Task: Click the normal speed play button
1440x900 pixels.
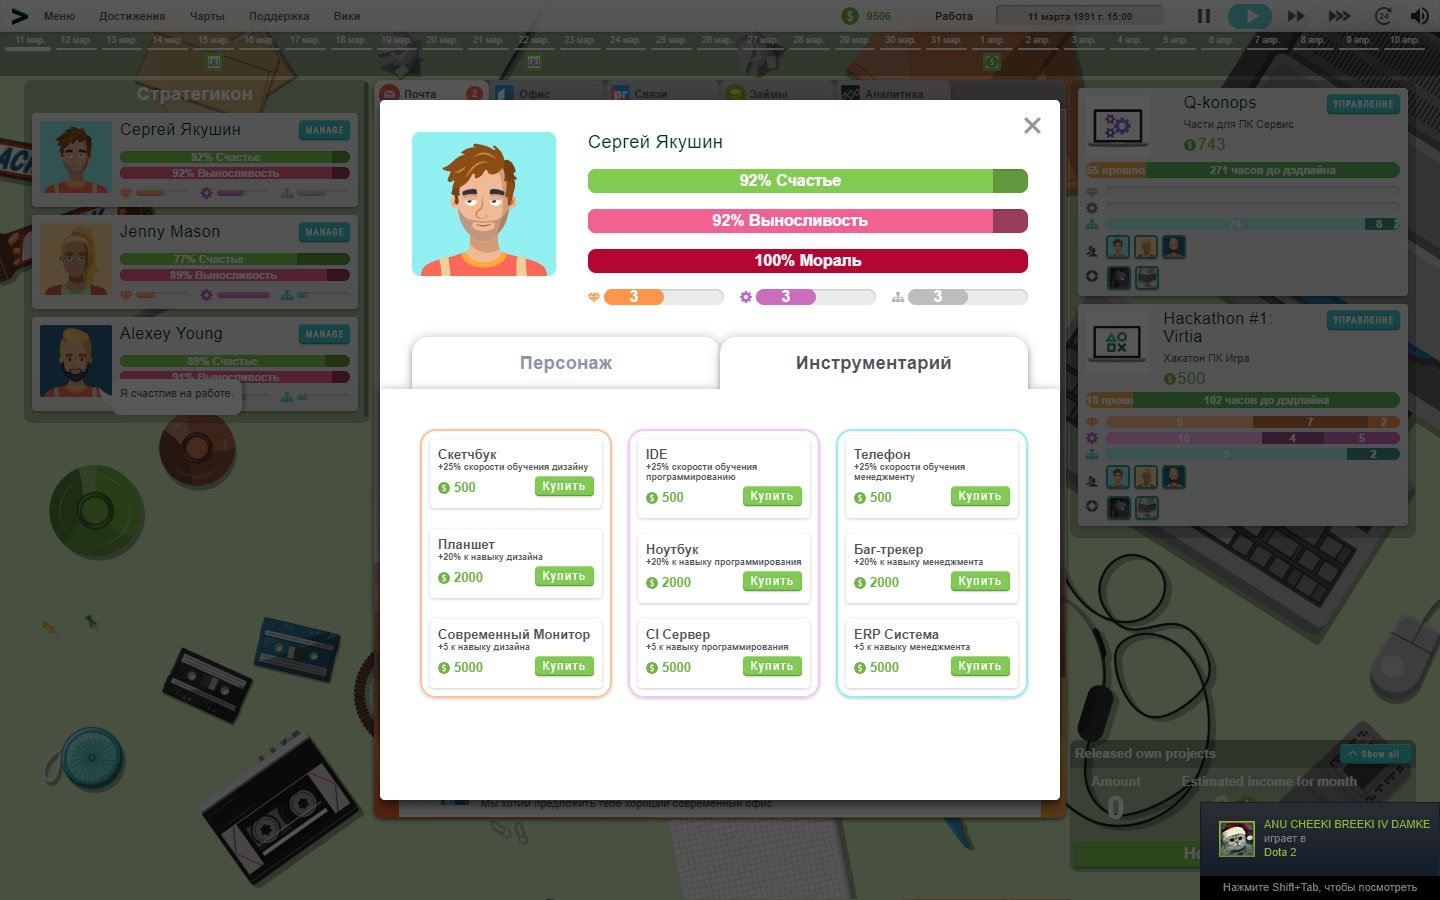Action: (x=1249, y=16)
